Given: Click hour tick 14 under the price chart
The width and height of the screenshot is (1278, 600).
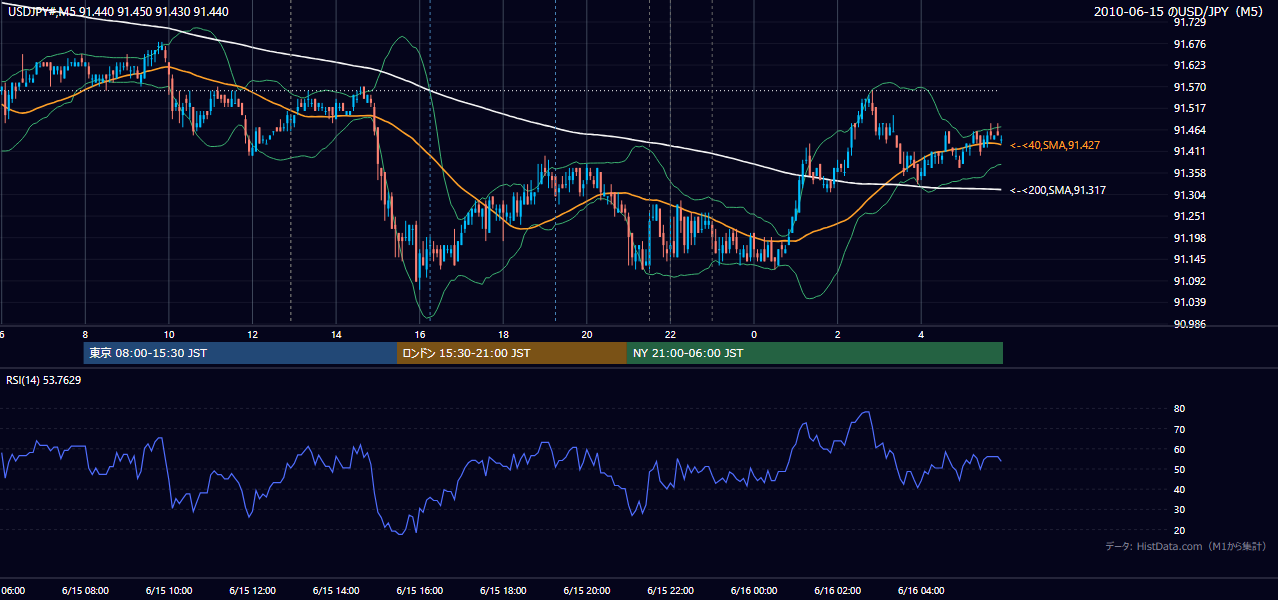Looking at the screenshot, I should pos(336,334).
